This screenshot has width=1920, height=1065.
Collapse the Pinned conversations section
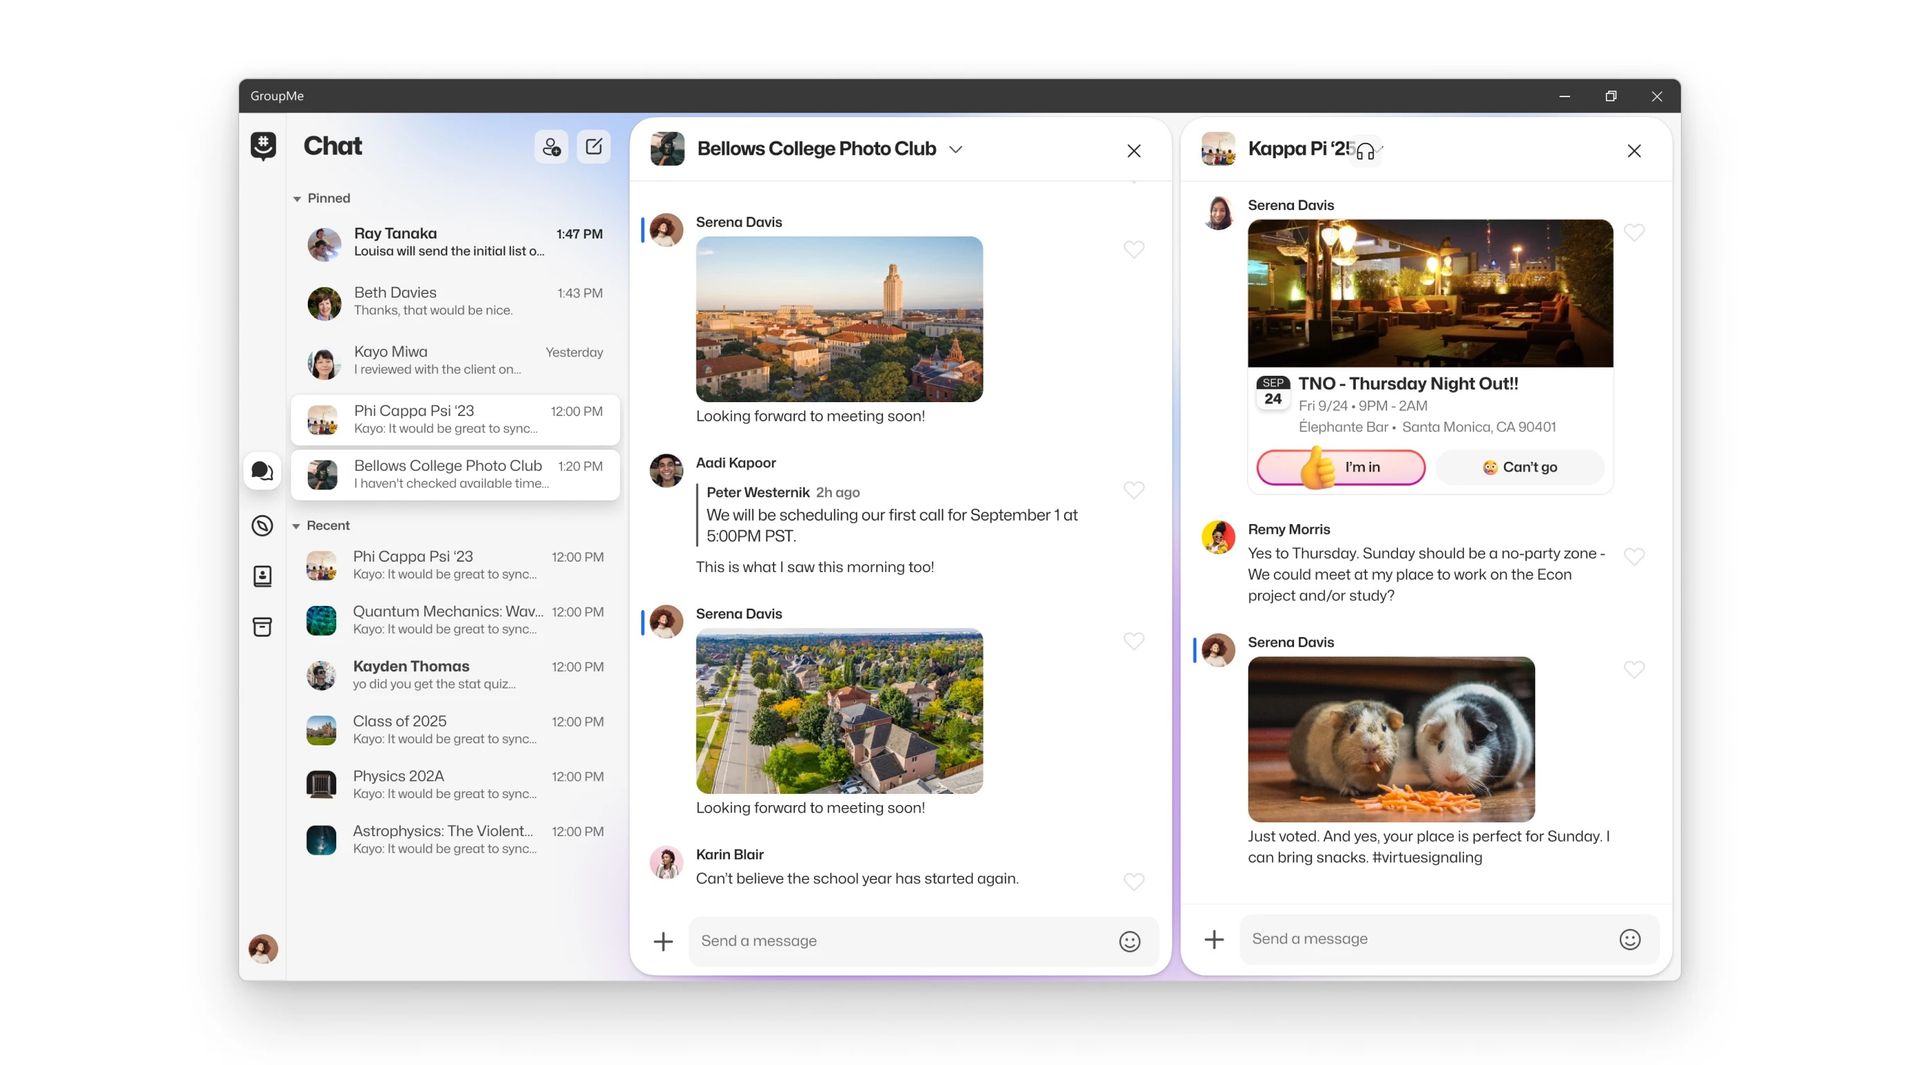click(x=297, y=198)
